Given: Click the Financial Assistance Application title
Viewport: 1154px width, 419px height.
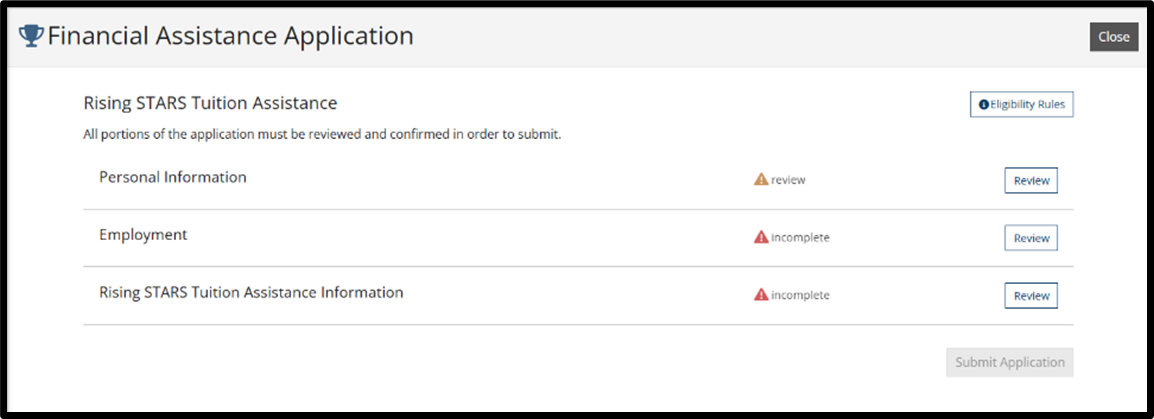Looking at the screenshot, I should point(230,35).
